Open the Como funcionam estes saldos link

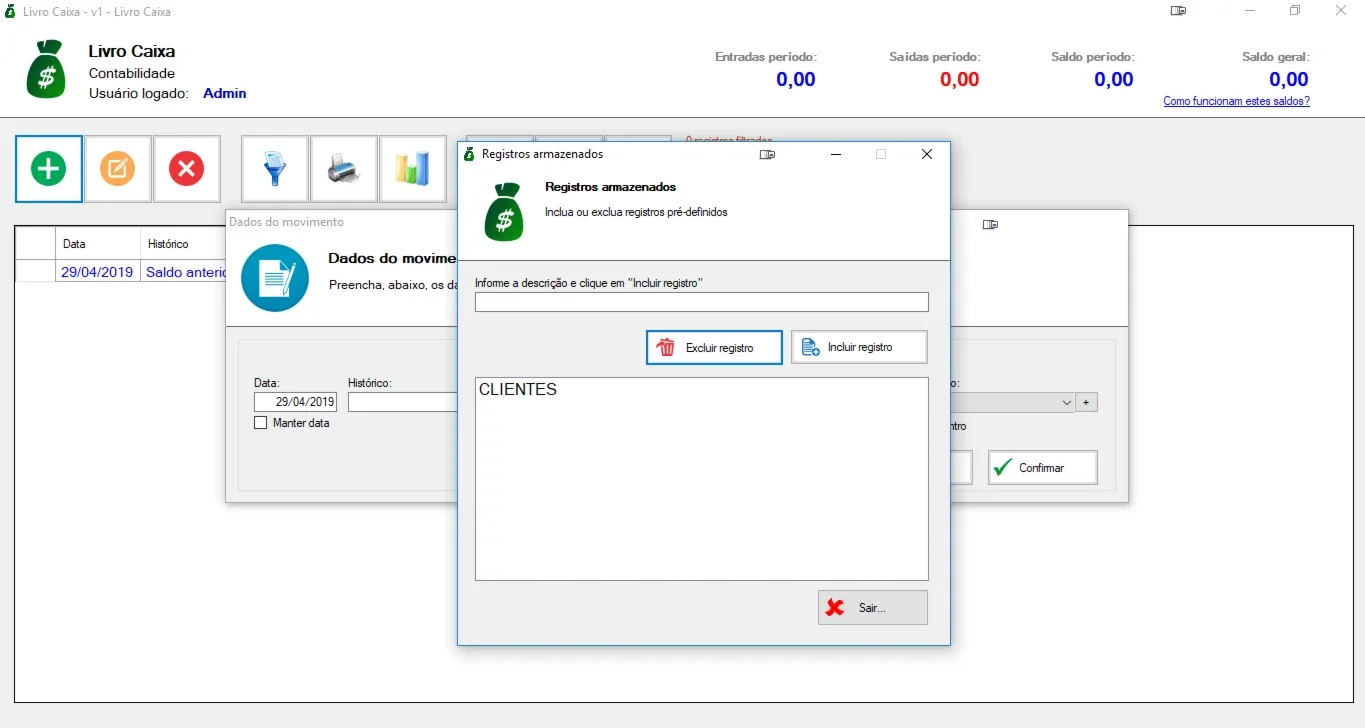[x=1236, y=101]
